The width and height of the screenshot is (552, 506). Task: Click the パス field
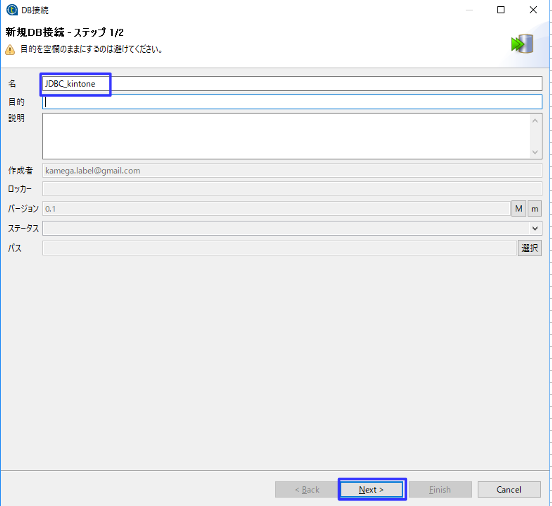tap(279, 248)
